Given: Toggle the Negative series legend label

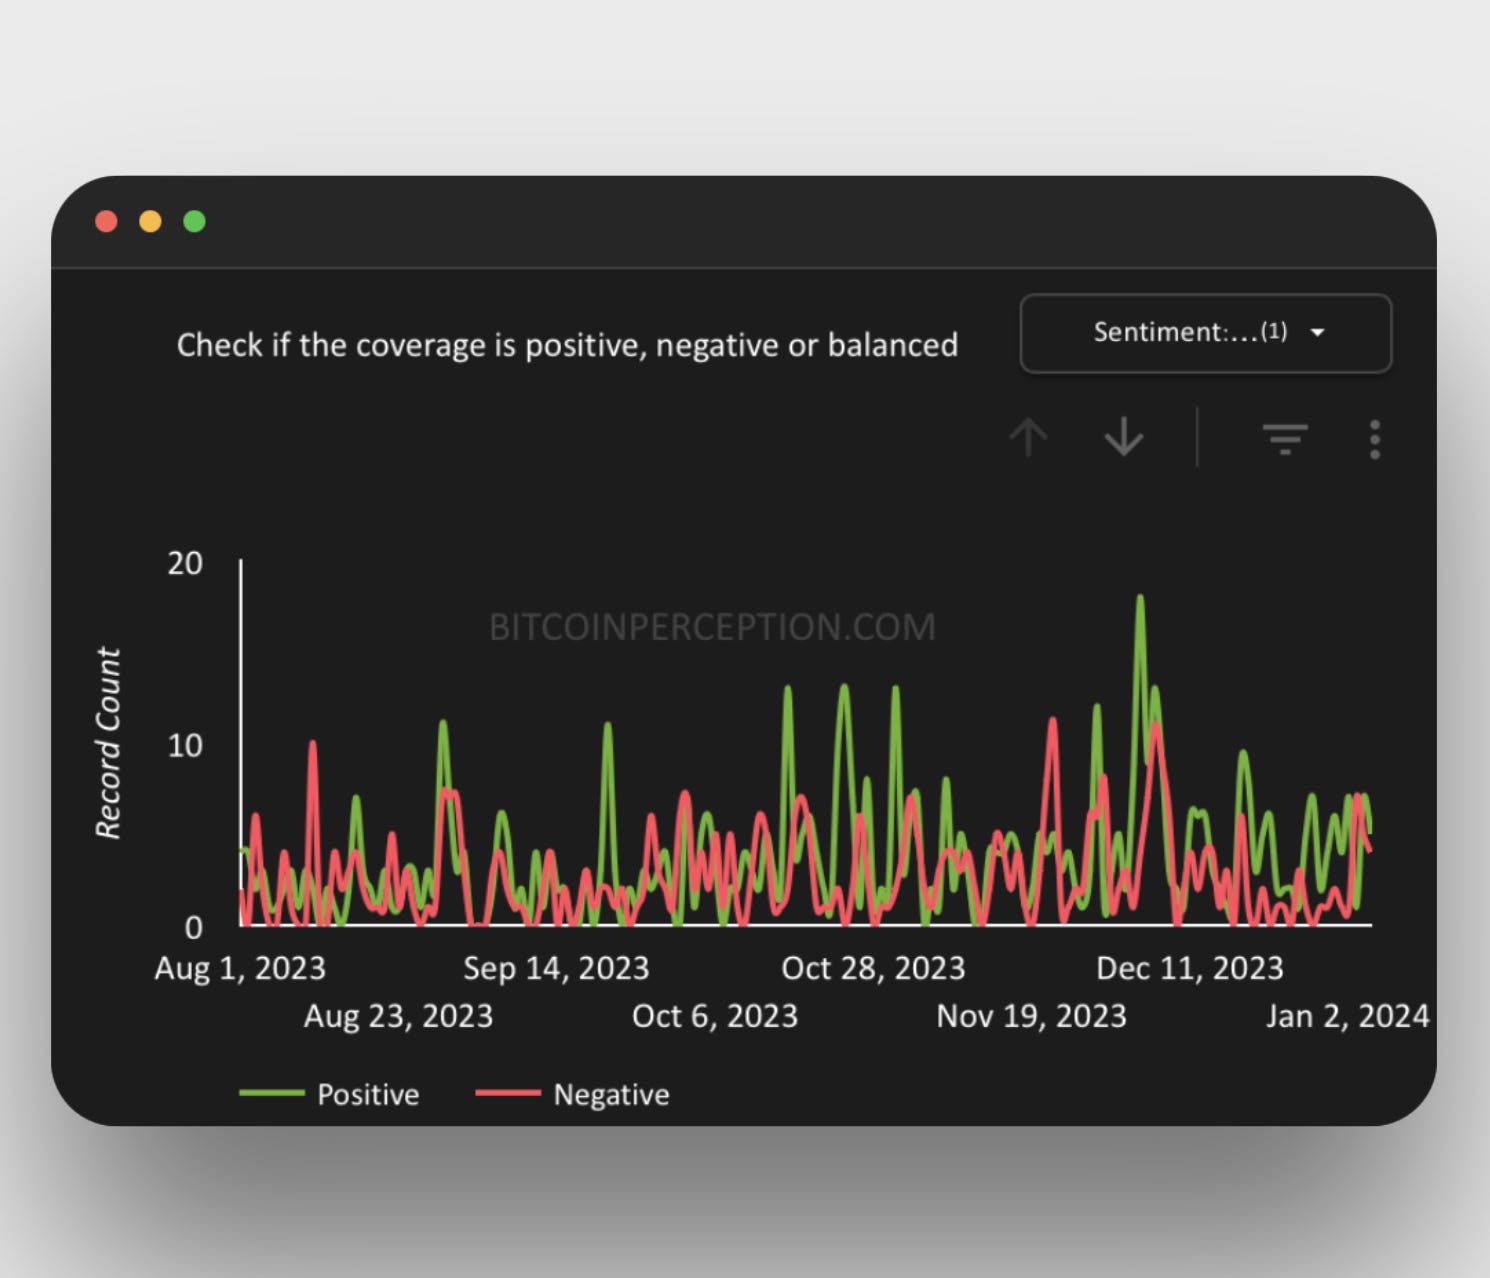Looking at the screenshot, I should pos(611,1094).
